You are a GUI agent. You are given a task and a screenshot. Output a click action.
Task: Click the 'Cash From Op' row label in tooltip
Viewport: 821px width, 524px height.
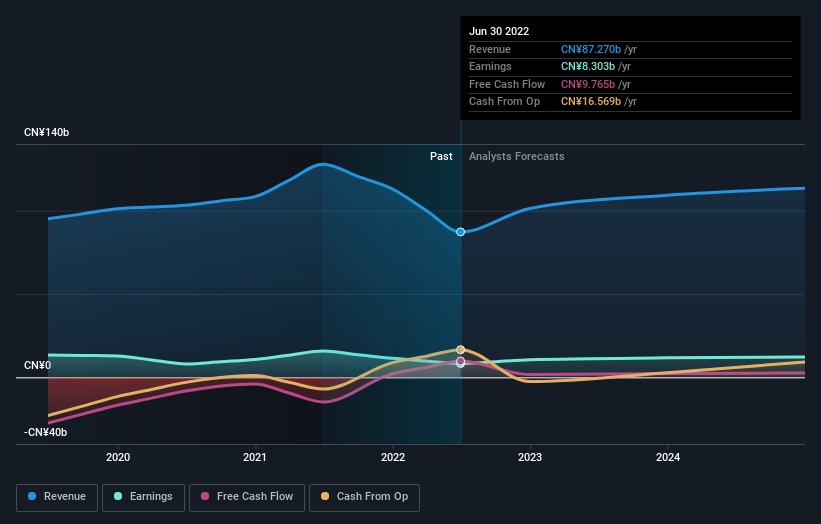tap(504, 102)
